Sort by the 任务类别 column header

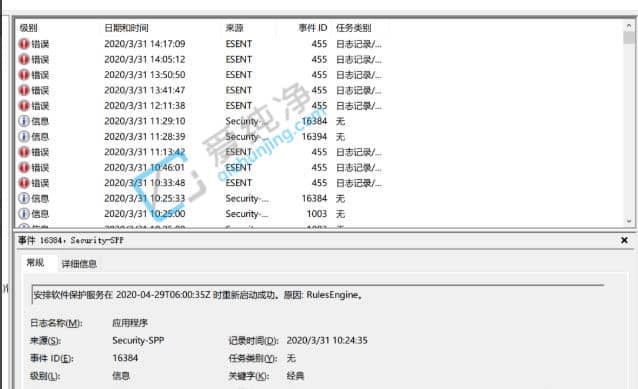354,28
